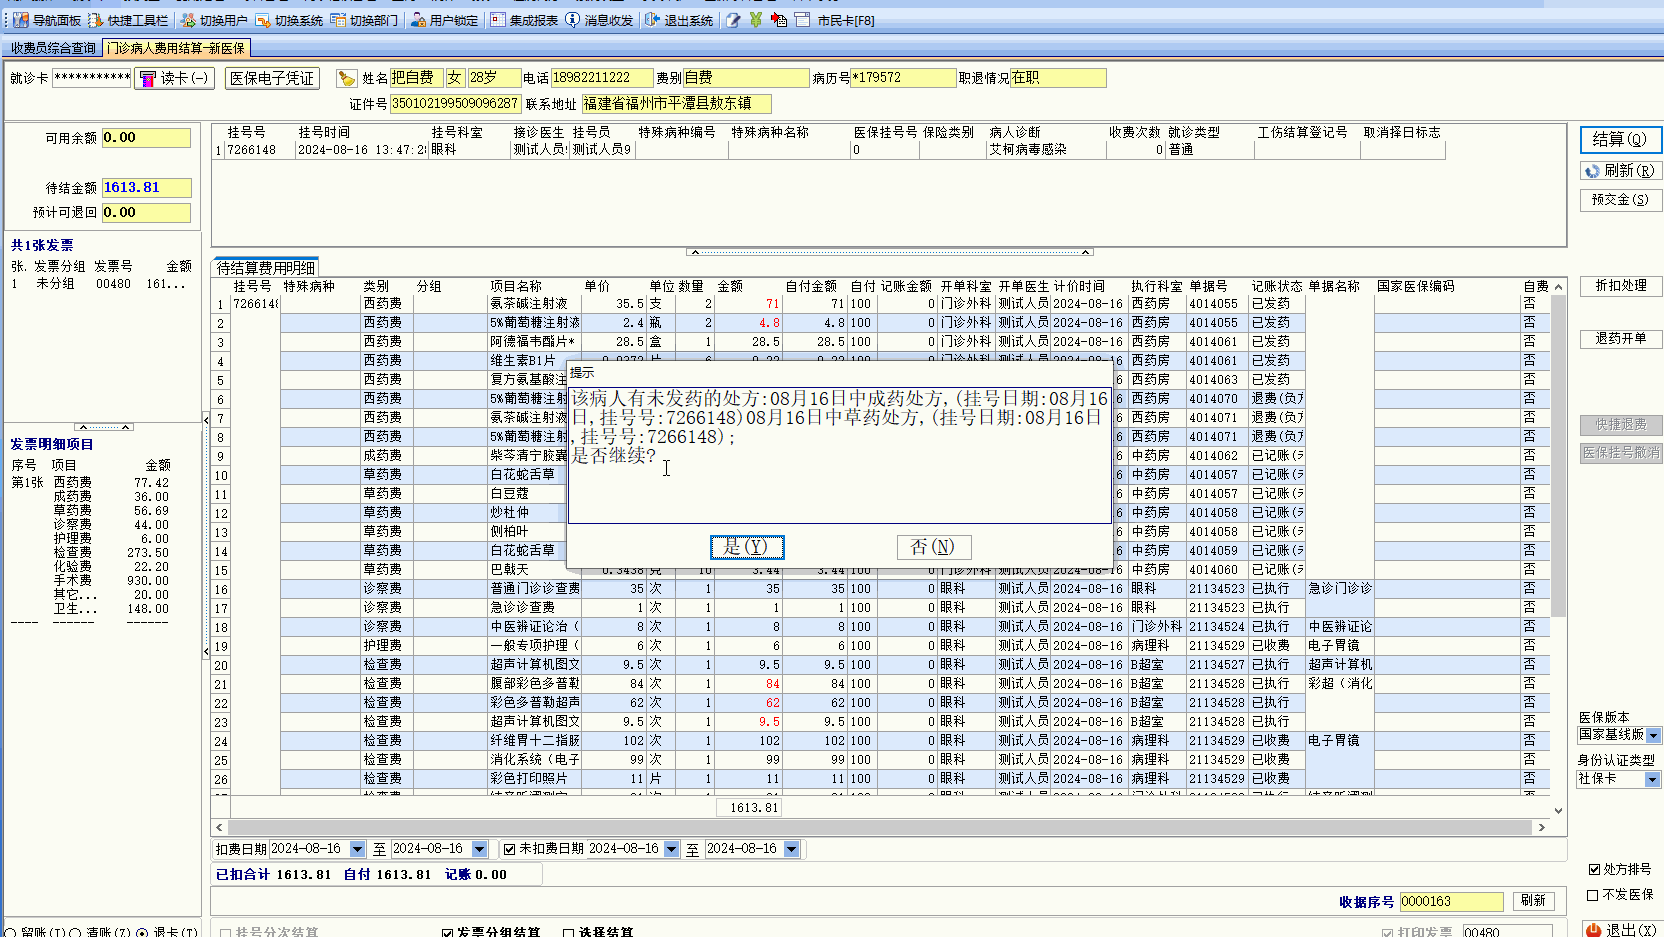
Task: Click 是(Y) in the prompt dialog
Action: [747, 547]
